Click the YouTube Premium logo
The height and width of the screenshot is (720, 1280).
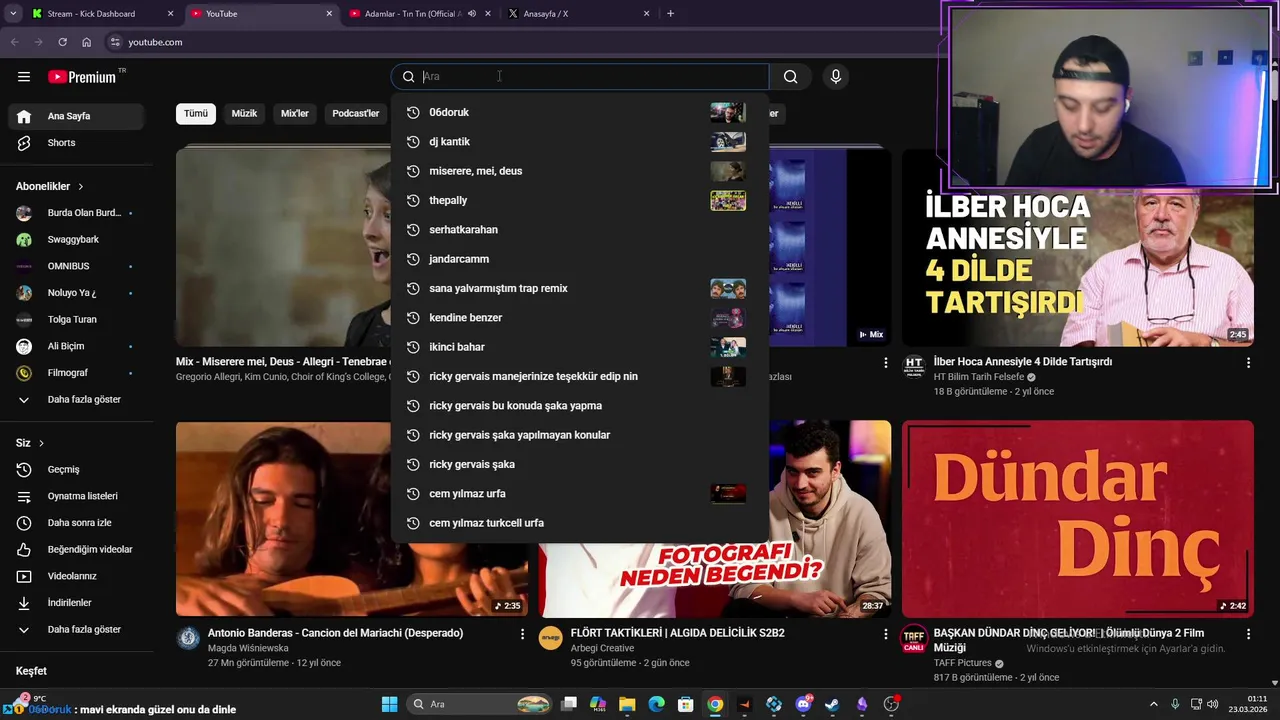(82, 77)
